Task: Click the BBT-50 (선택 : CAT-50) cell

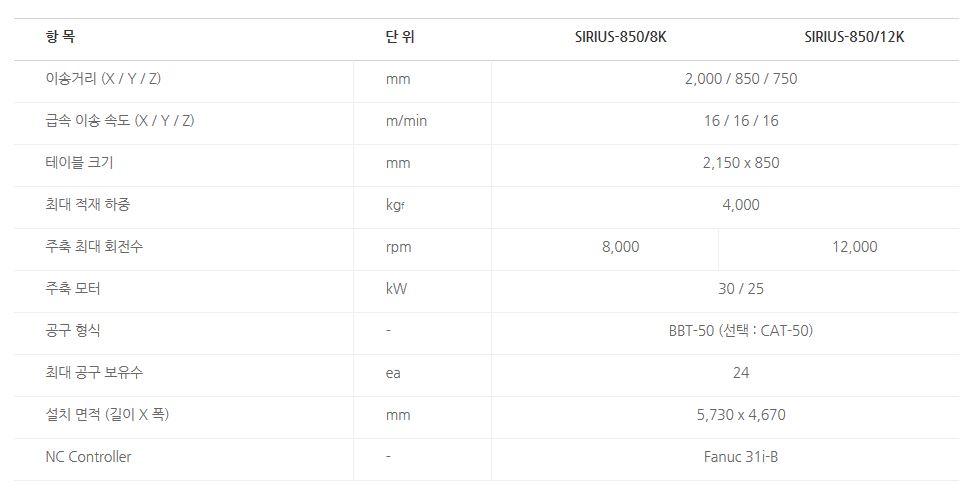Action: 740,331
